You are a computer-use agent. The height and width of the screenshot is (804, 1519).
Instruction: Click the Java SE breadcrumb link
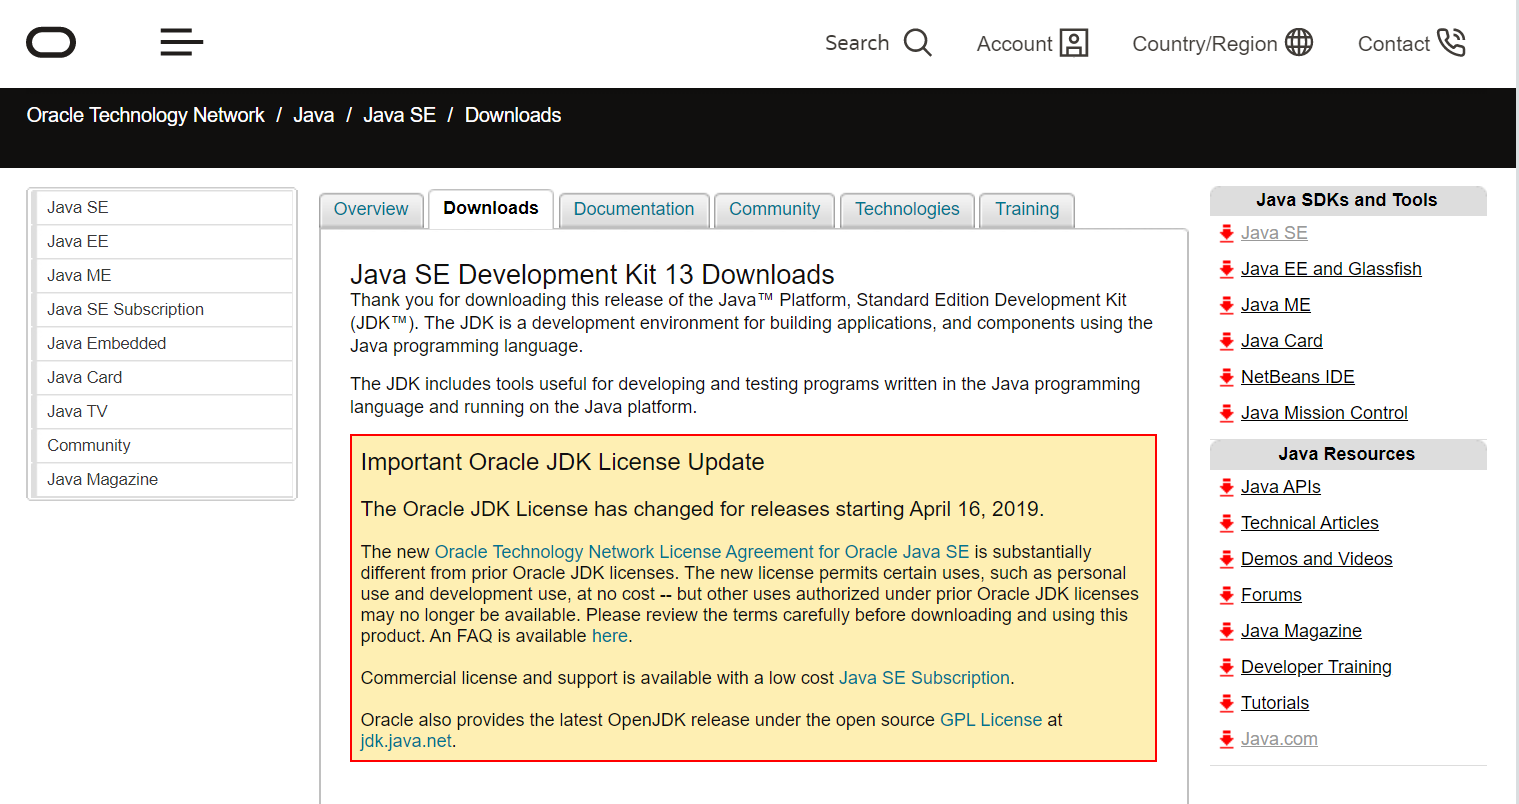[399, 115]
